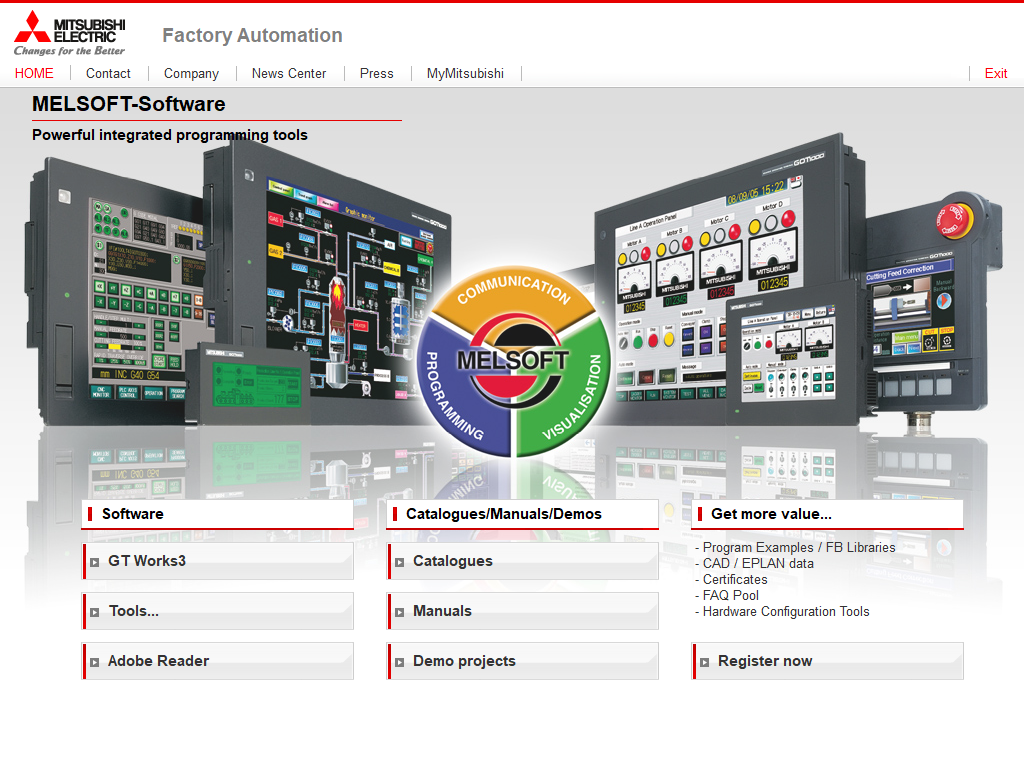
Task: Click 'Powerful integrated programming tools' subtitle
Action: 170,135
